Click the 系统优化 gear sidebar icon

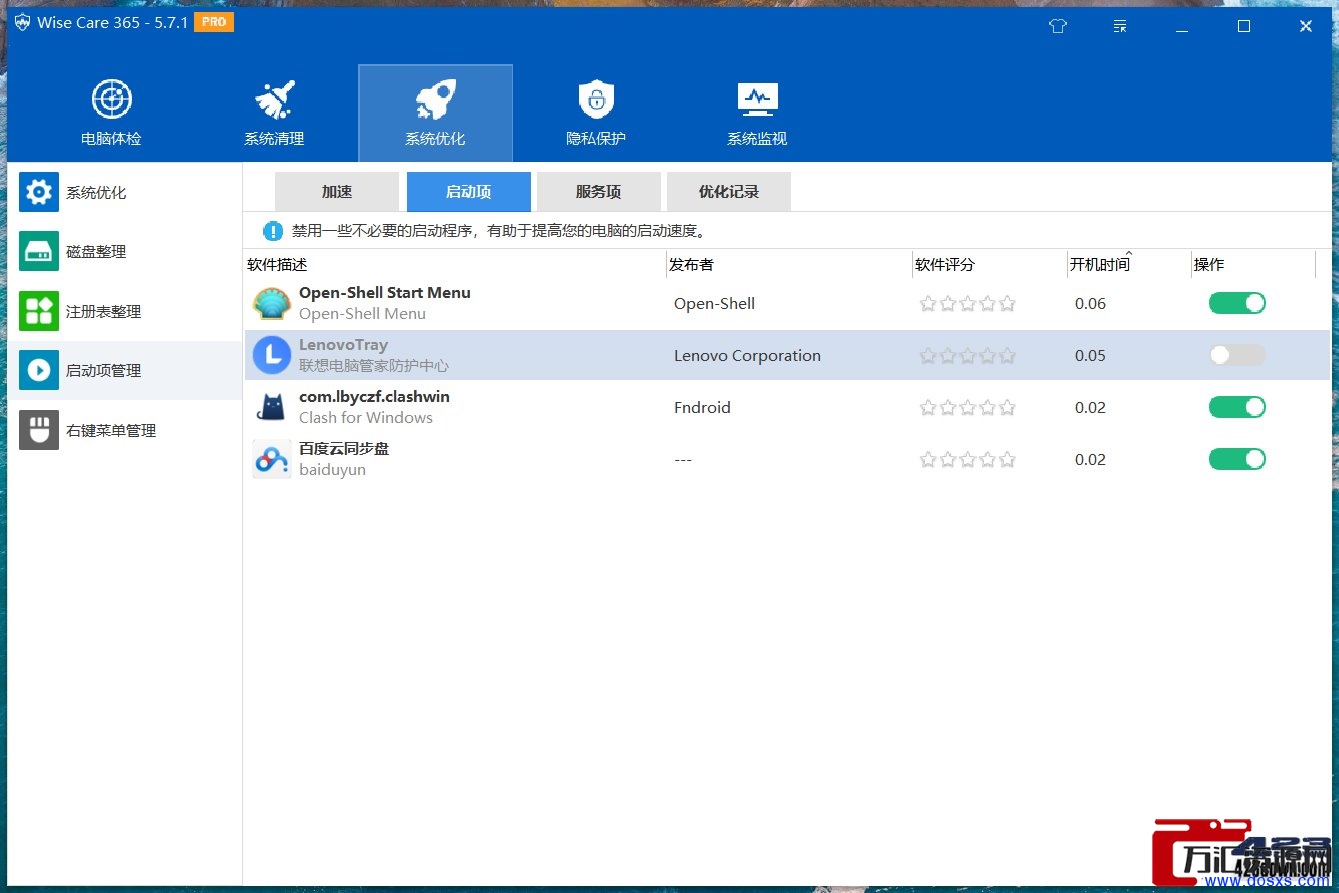[39, 192]
